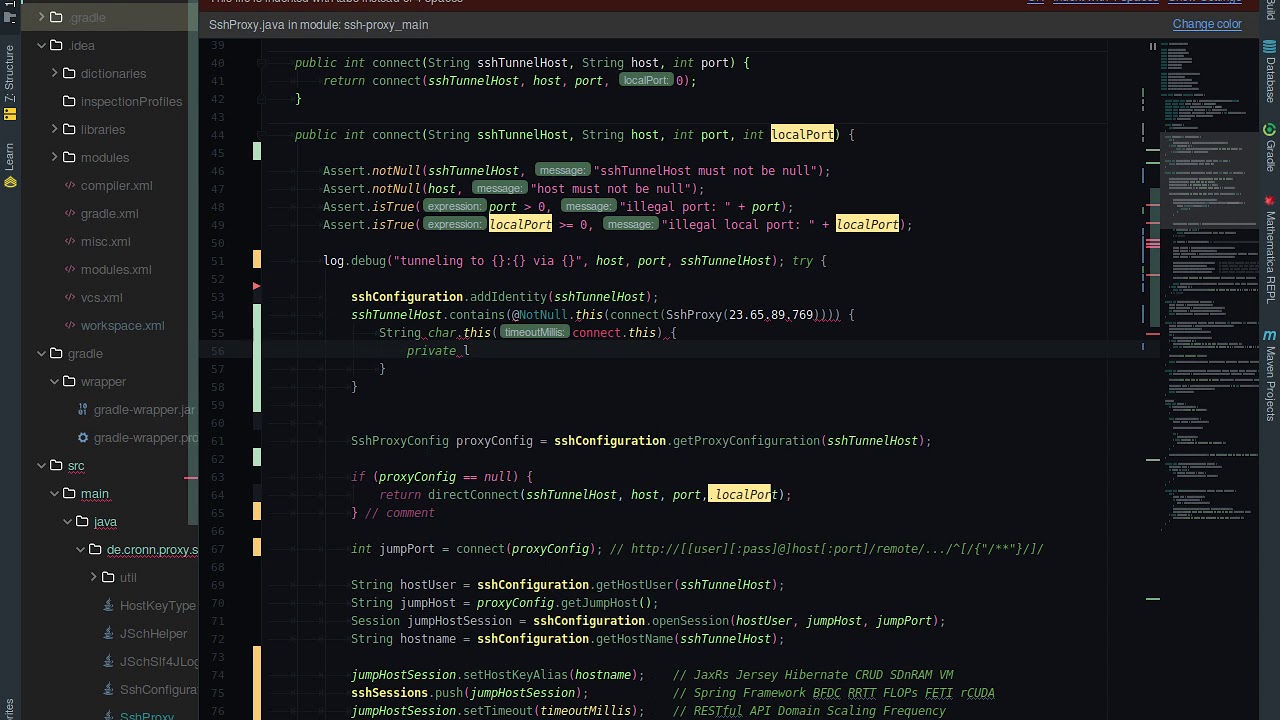
Task: Expand the util package chevron
Action: 94,577
